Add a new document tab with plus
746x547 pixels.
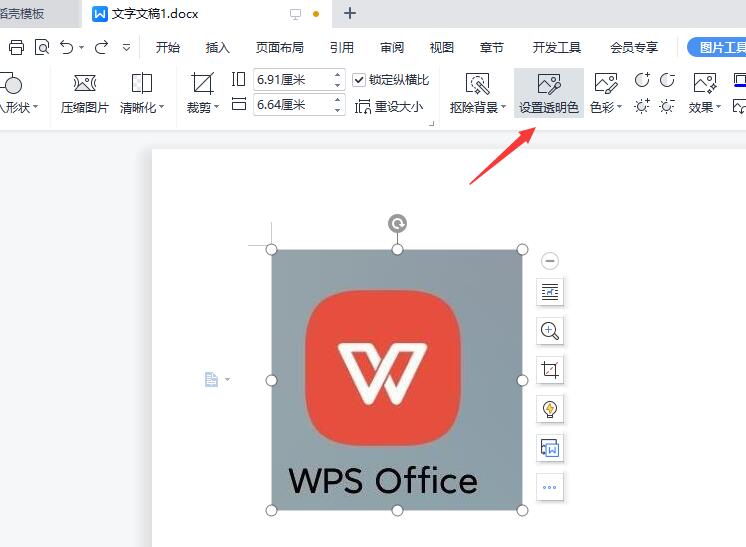tap(350, 13)
